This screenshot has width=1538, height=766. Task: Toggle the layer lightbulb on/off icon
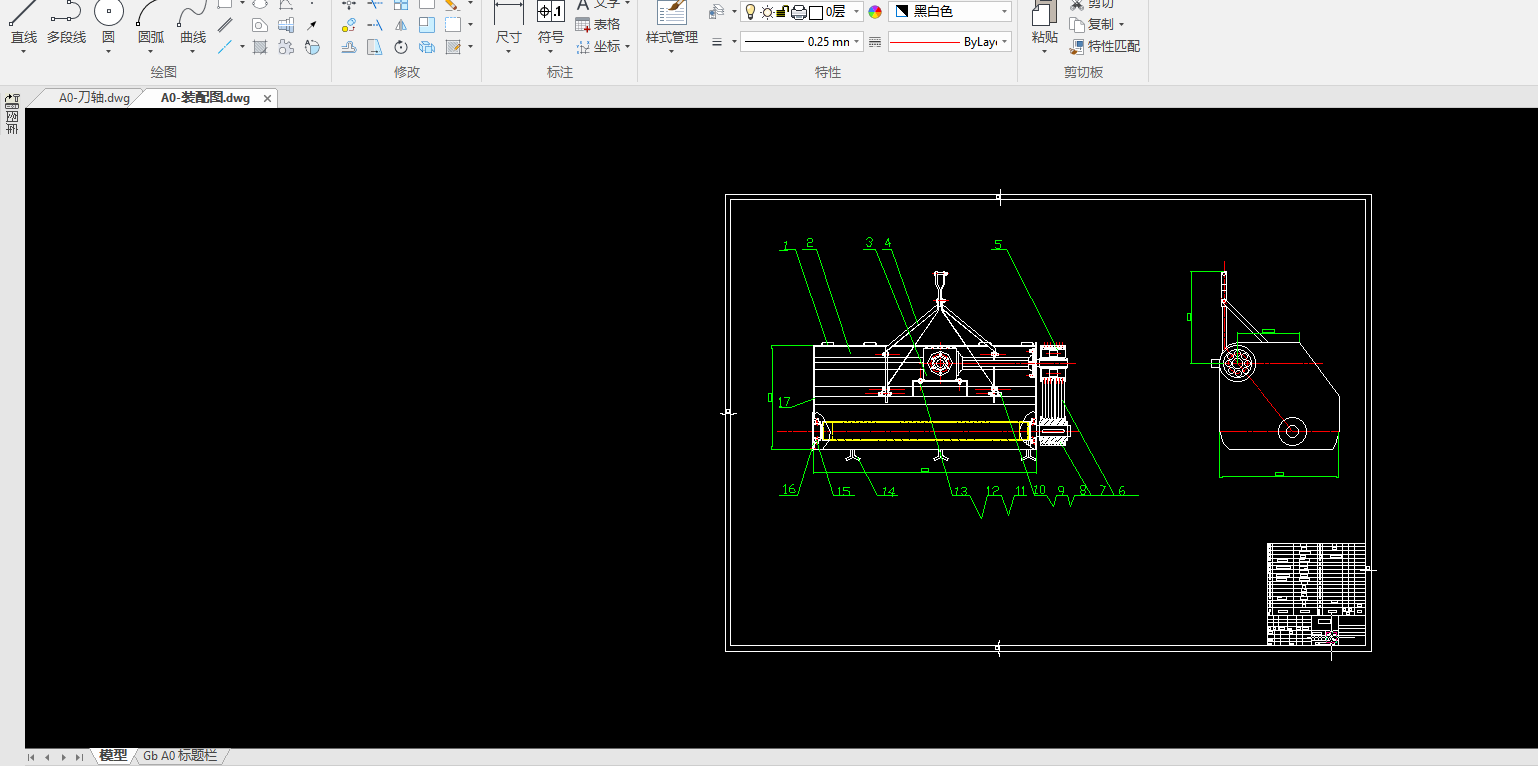(x=751, y=12)
